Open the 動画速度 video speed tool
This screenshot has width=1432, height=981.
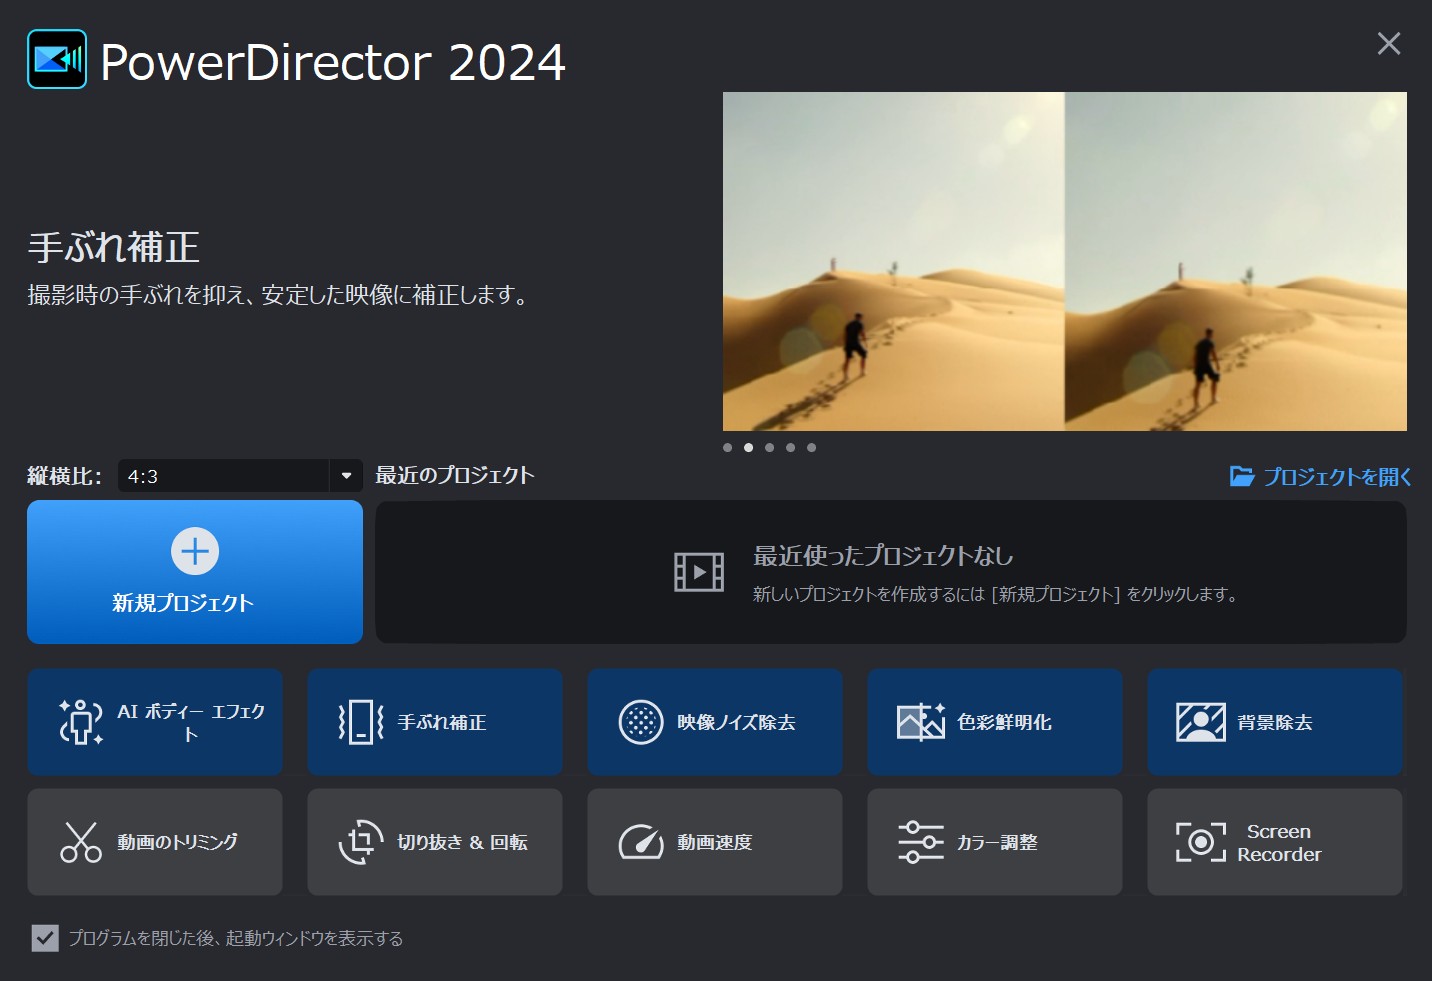click(715, 842)
